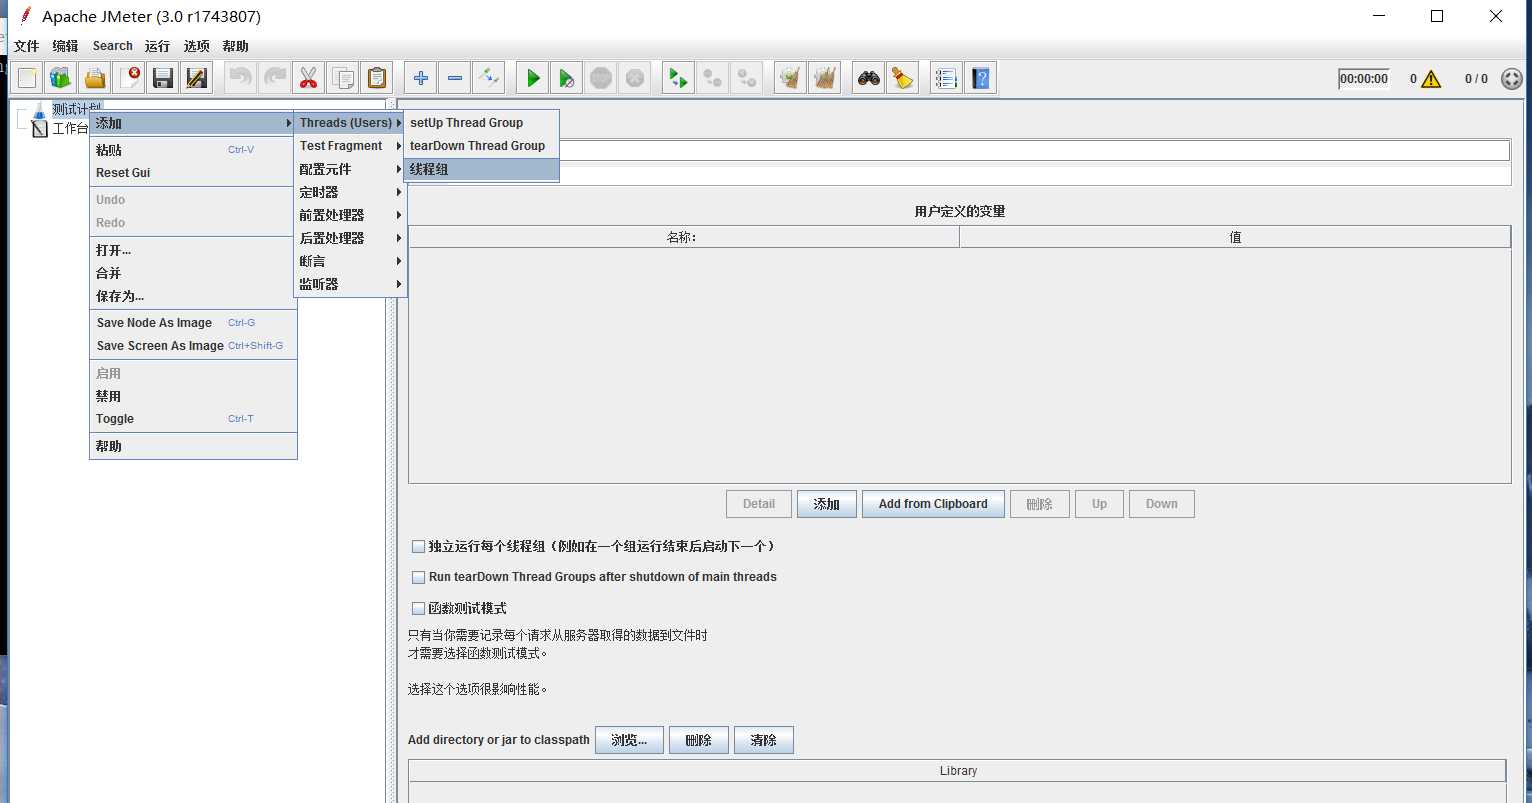
Task: Collapse all nodes with minus icon
Action: [455, 78]
